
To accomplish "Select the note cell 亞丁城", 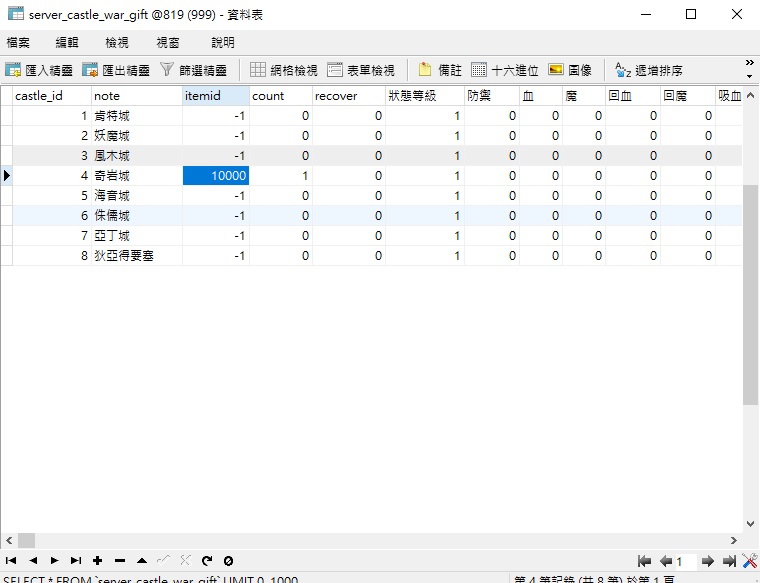I will pos(137,236).
